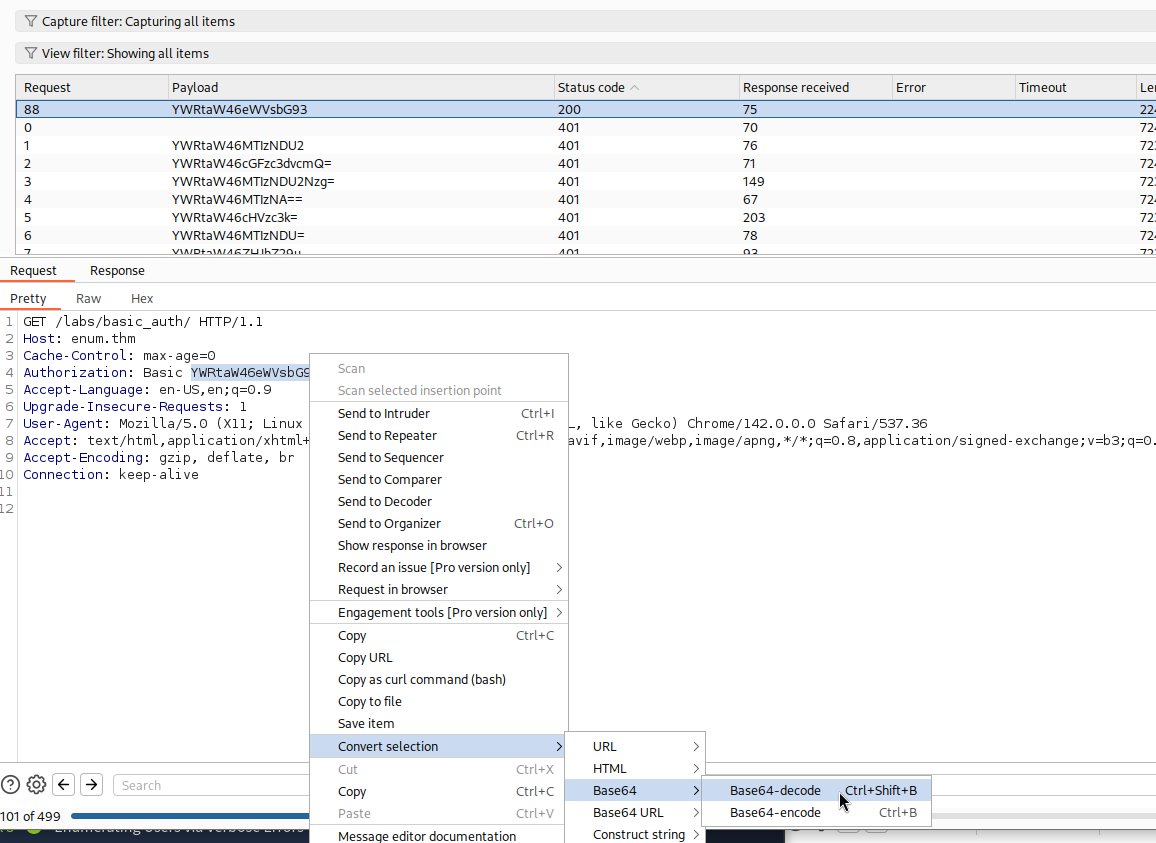The height and width of the screenshot is (843, 1156).
Task: Select Send to Decoder
Action: click(x=439, y=502)
